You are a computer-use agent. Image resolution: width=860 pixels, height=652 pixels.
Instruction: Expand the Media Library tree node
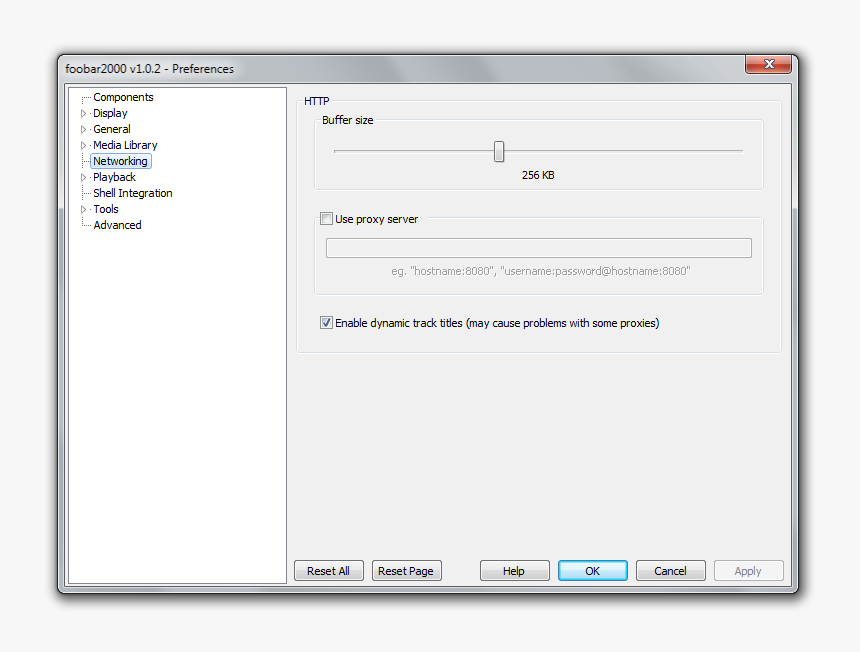(x=83, y=145)
